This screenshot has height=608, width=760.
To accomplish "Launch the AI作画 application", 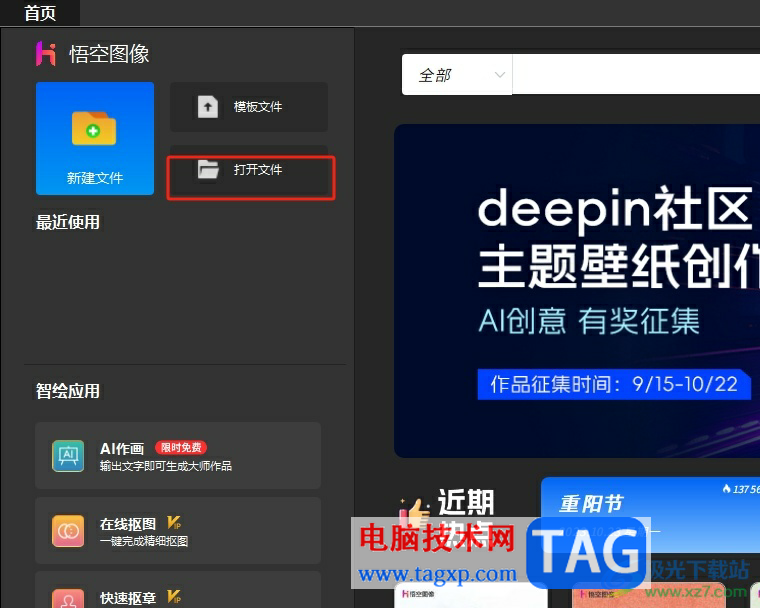I will pos(178,455).
